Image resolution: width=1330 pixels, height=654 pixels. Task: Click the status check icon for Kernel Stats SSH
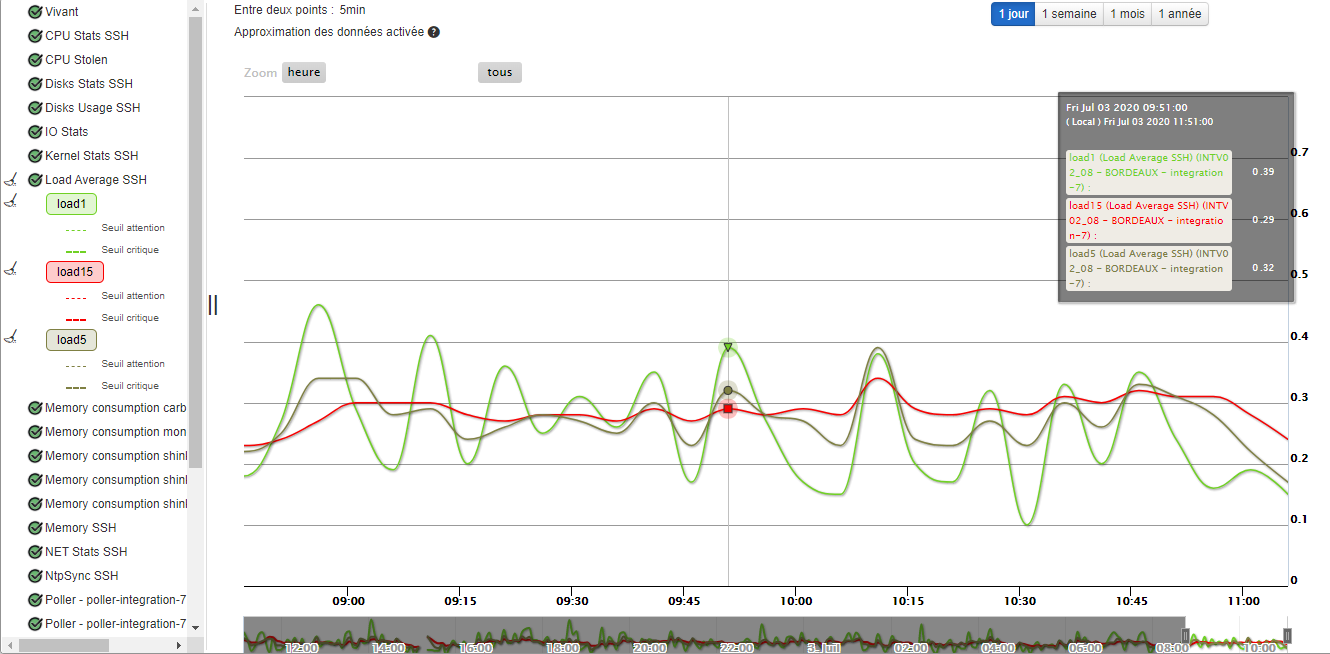pos(35,156)
